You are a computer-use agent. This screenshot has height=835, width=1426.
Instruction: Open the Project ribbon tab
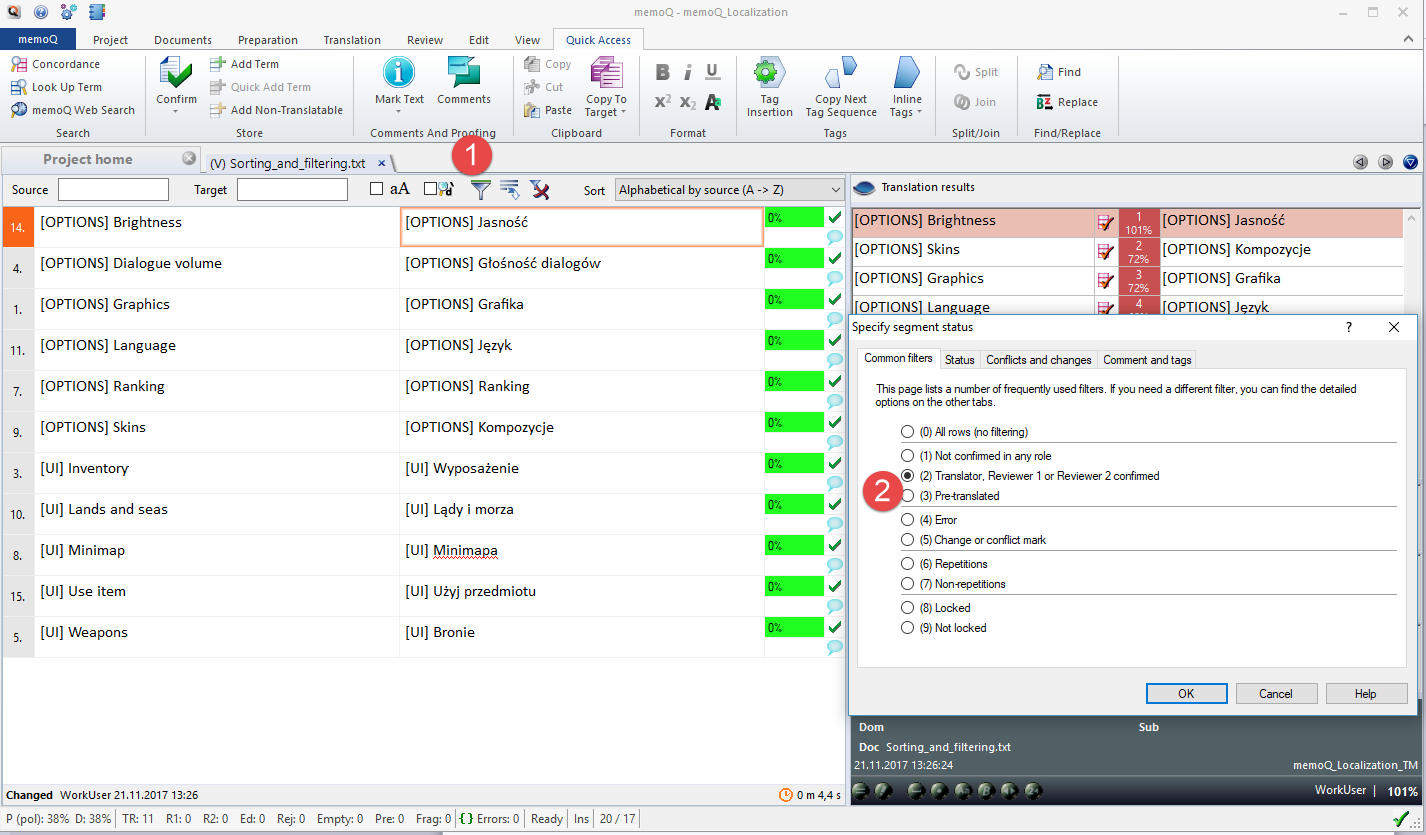[110, 40]
